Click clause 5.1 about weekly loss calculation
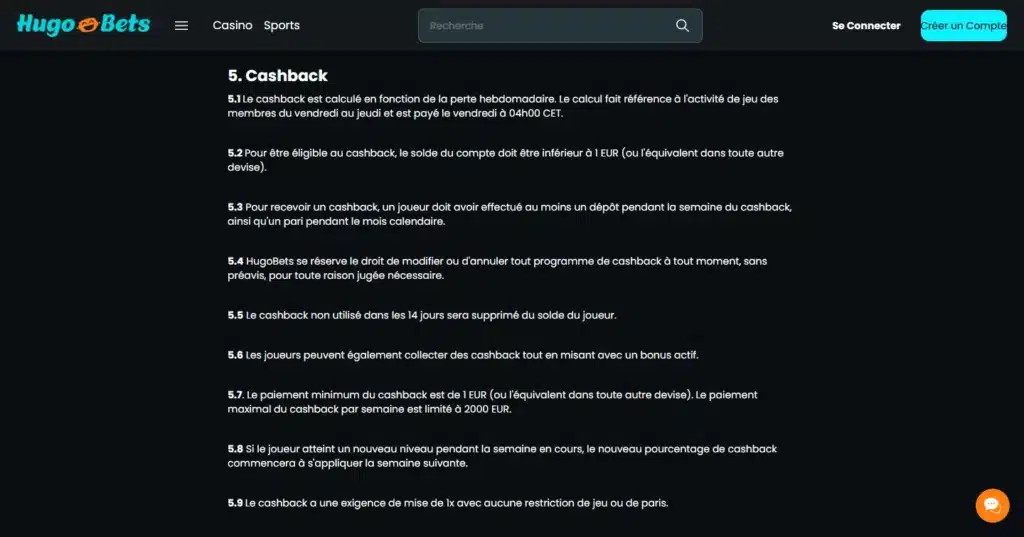This screenshot has width=1024, height=537. (500, 106)
